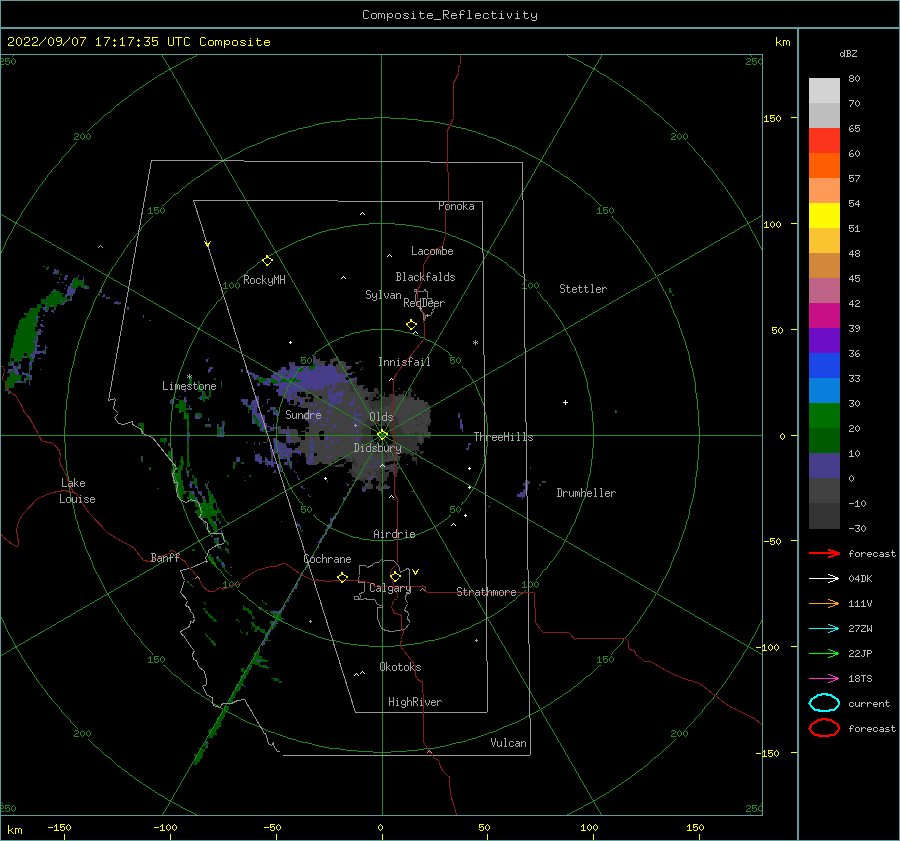Click the Lacombe city label
900x841 pixels.
click(432, 251)
